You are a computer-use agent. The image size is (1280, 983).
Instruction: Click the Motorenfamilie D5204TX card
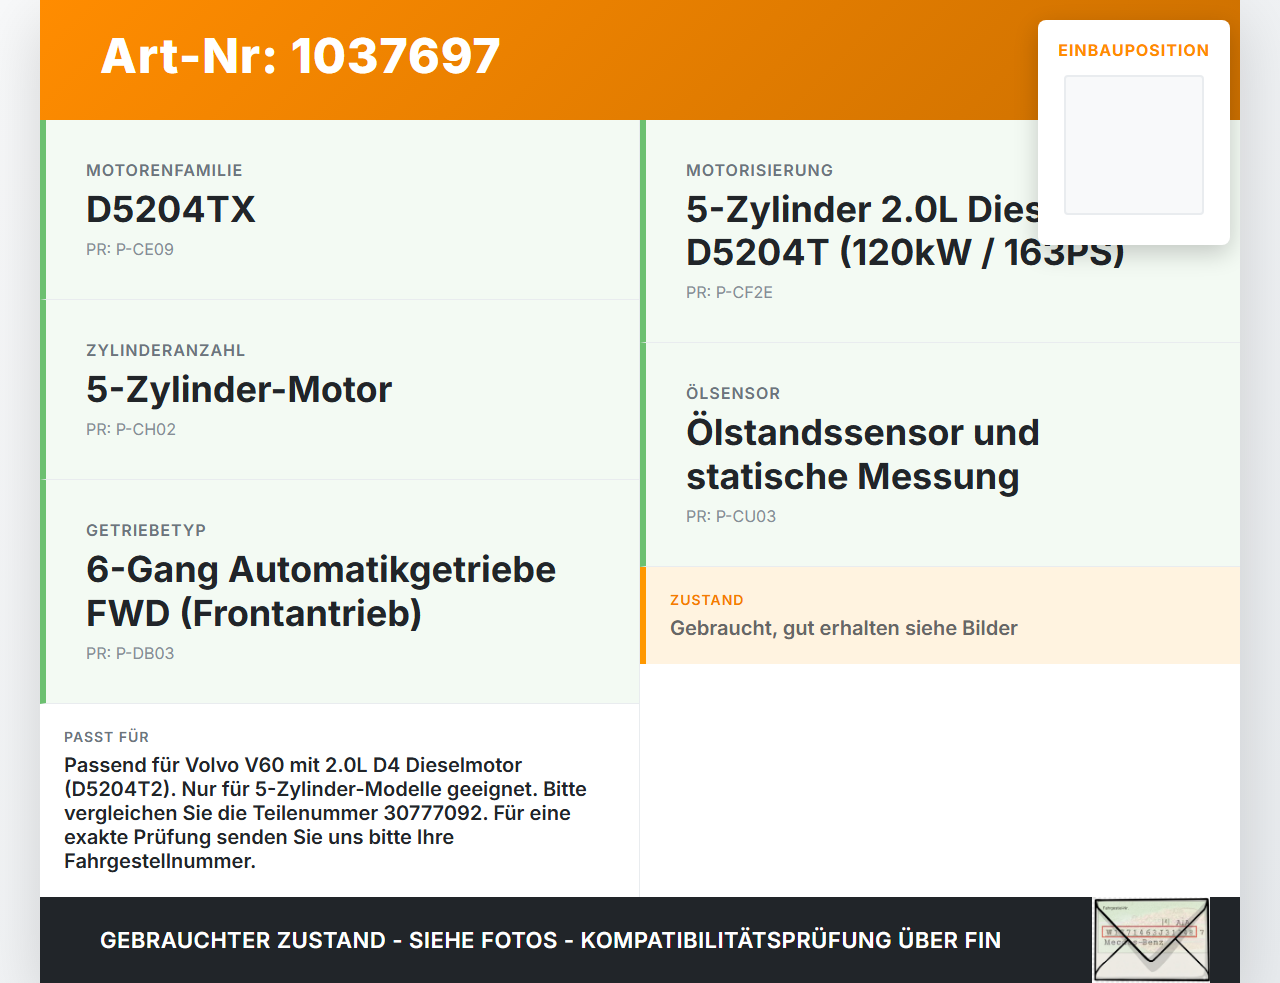[x=340, y=210]
